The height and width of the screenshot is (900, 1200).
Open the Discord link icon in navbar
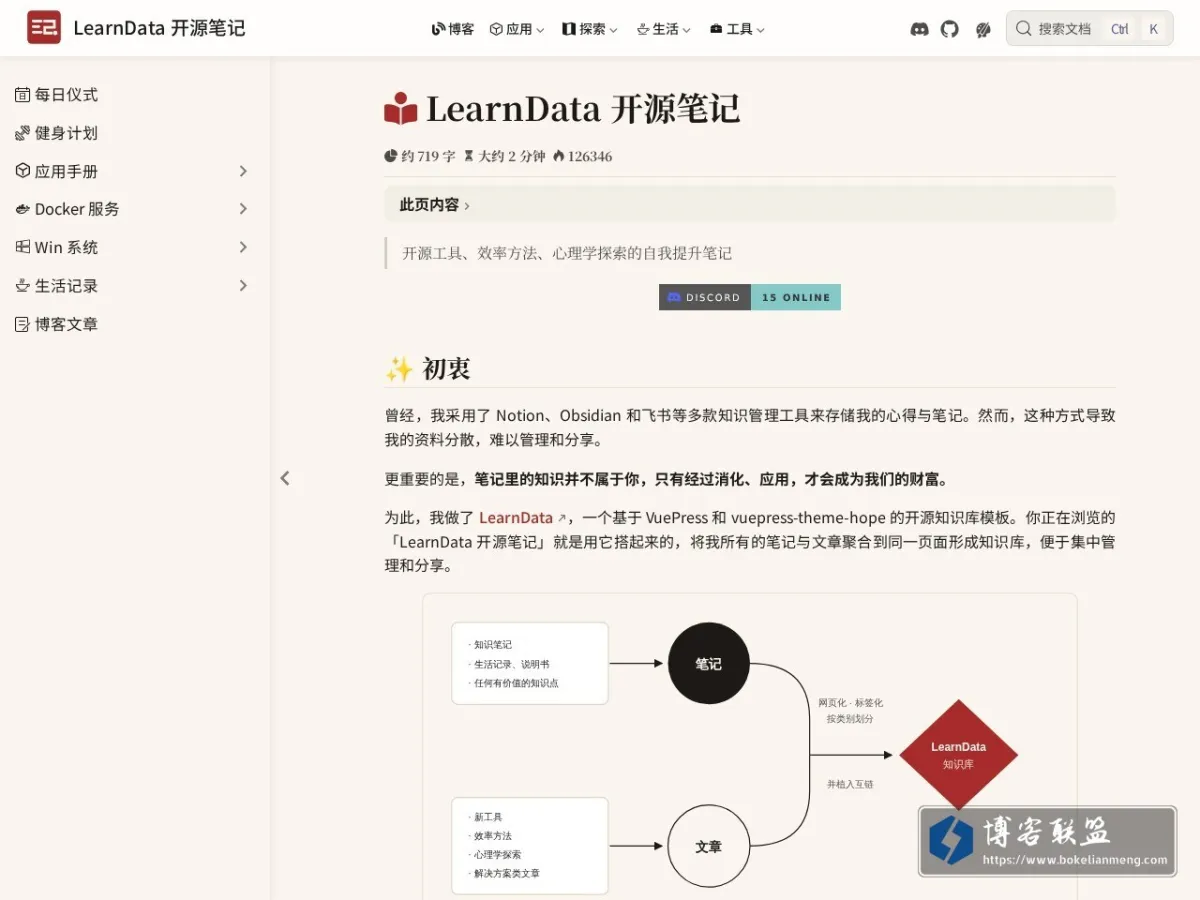pyautogui.click(x=919, y=29)
